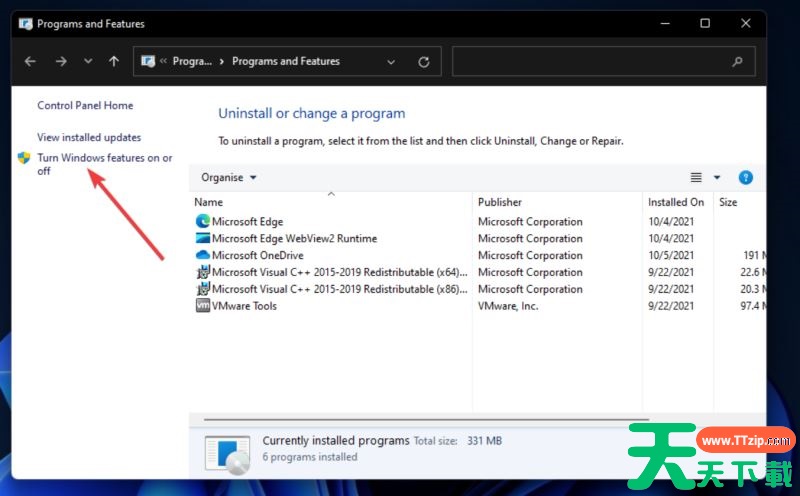Select Visual C++ 2015-2019 Redistributable (x86)
Viewport: 800px width, 496px height.
coord(339,289)
